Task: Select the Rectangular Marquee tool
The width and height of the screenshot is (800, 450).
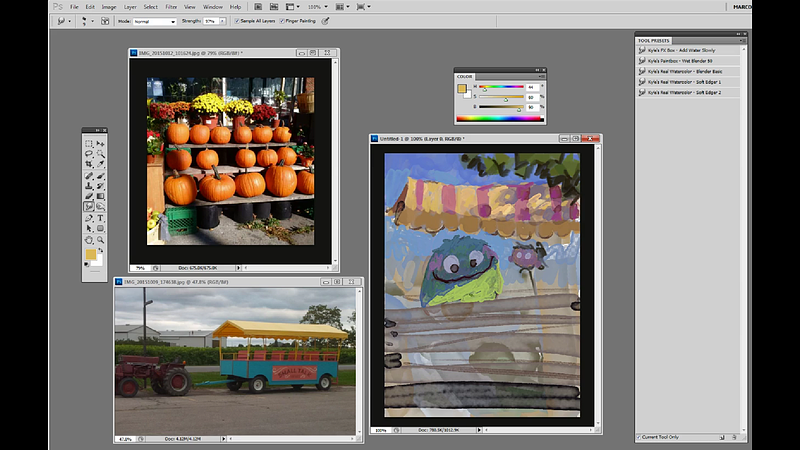Action: tap(89, 143)
